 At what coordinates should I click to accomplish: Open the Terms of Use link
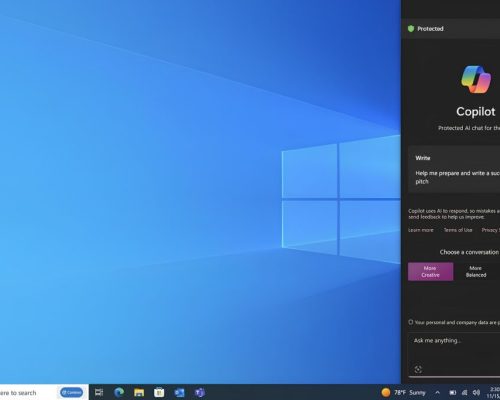(x=458, y=230)
